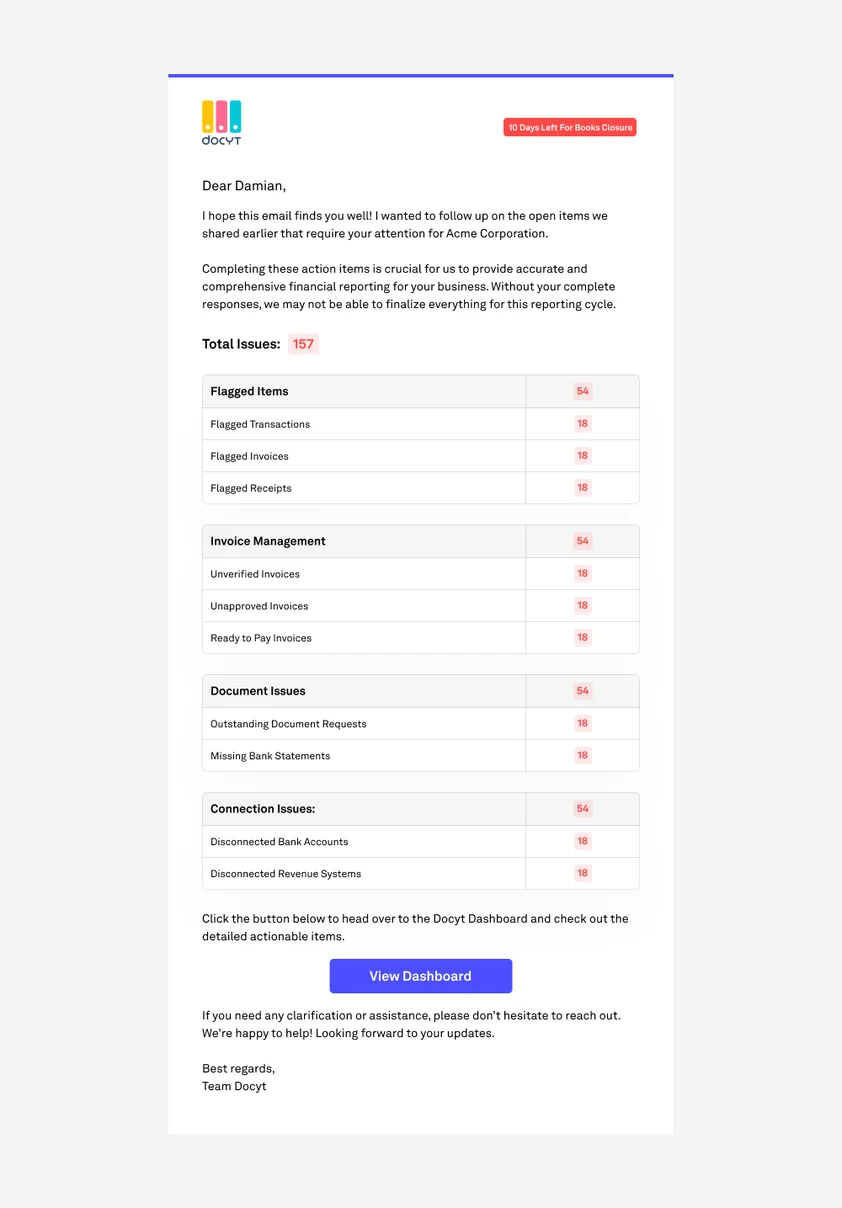Screen dimensions: 842x1208
Task: Select the Connection Issues section header
Action: (262, 810)
